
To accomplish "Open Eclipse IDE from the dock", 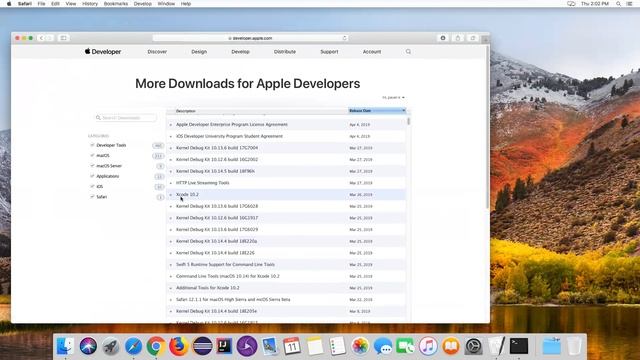I will pyautogui.click(x=202, y=346).
